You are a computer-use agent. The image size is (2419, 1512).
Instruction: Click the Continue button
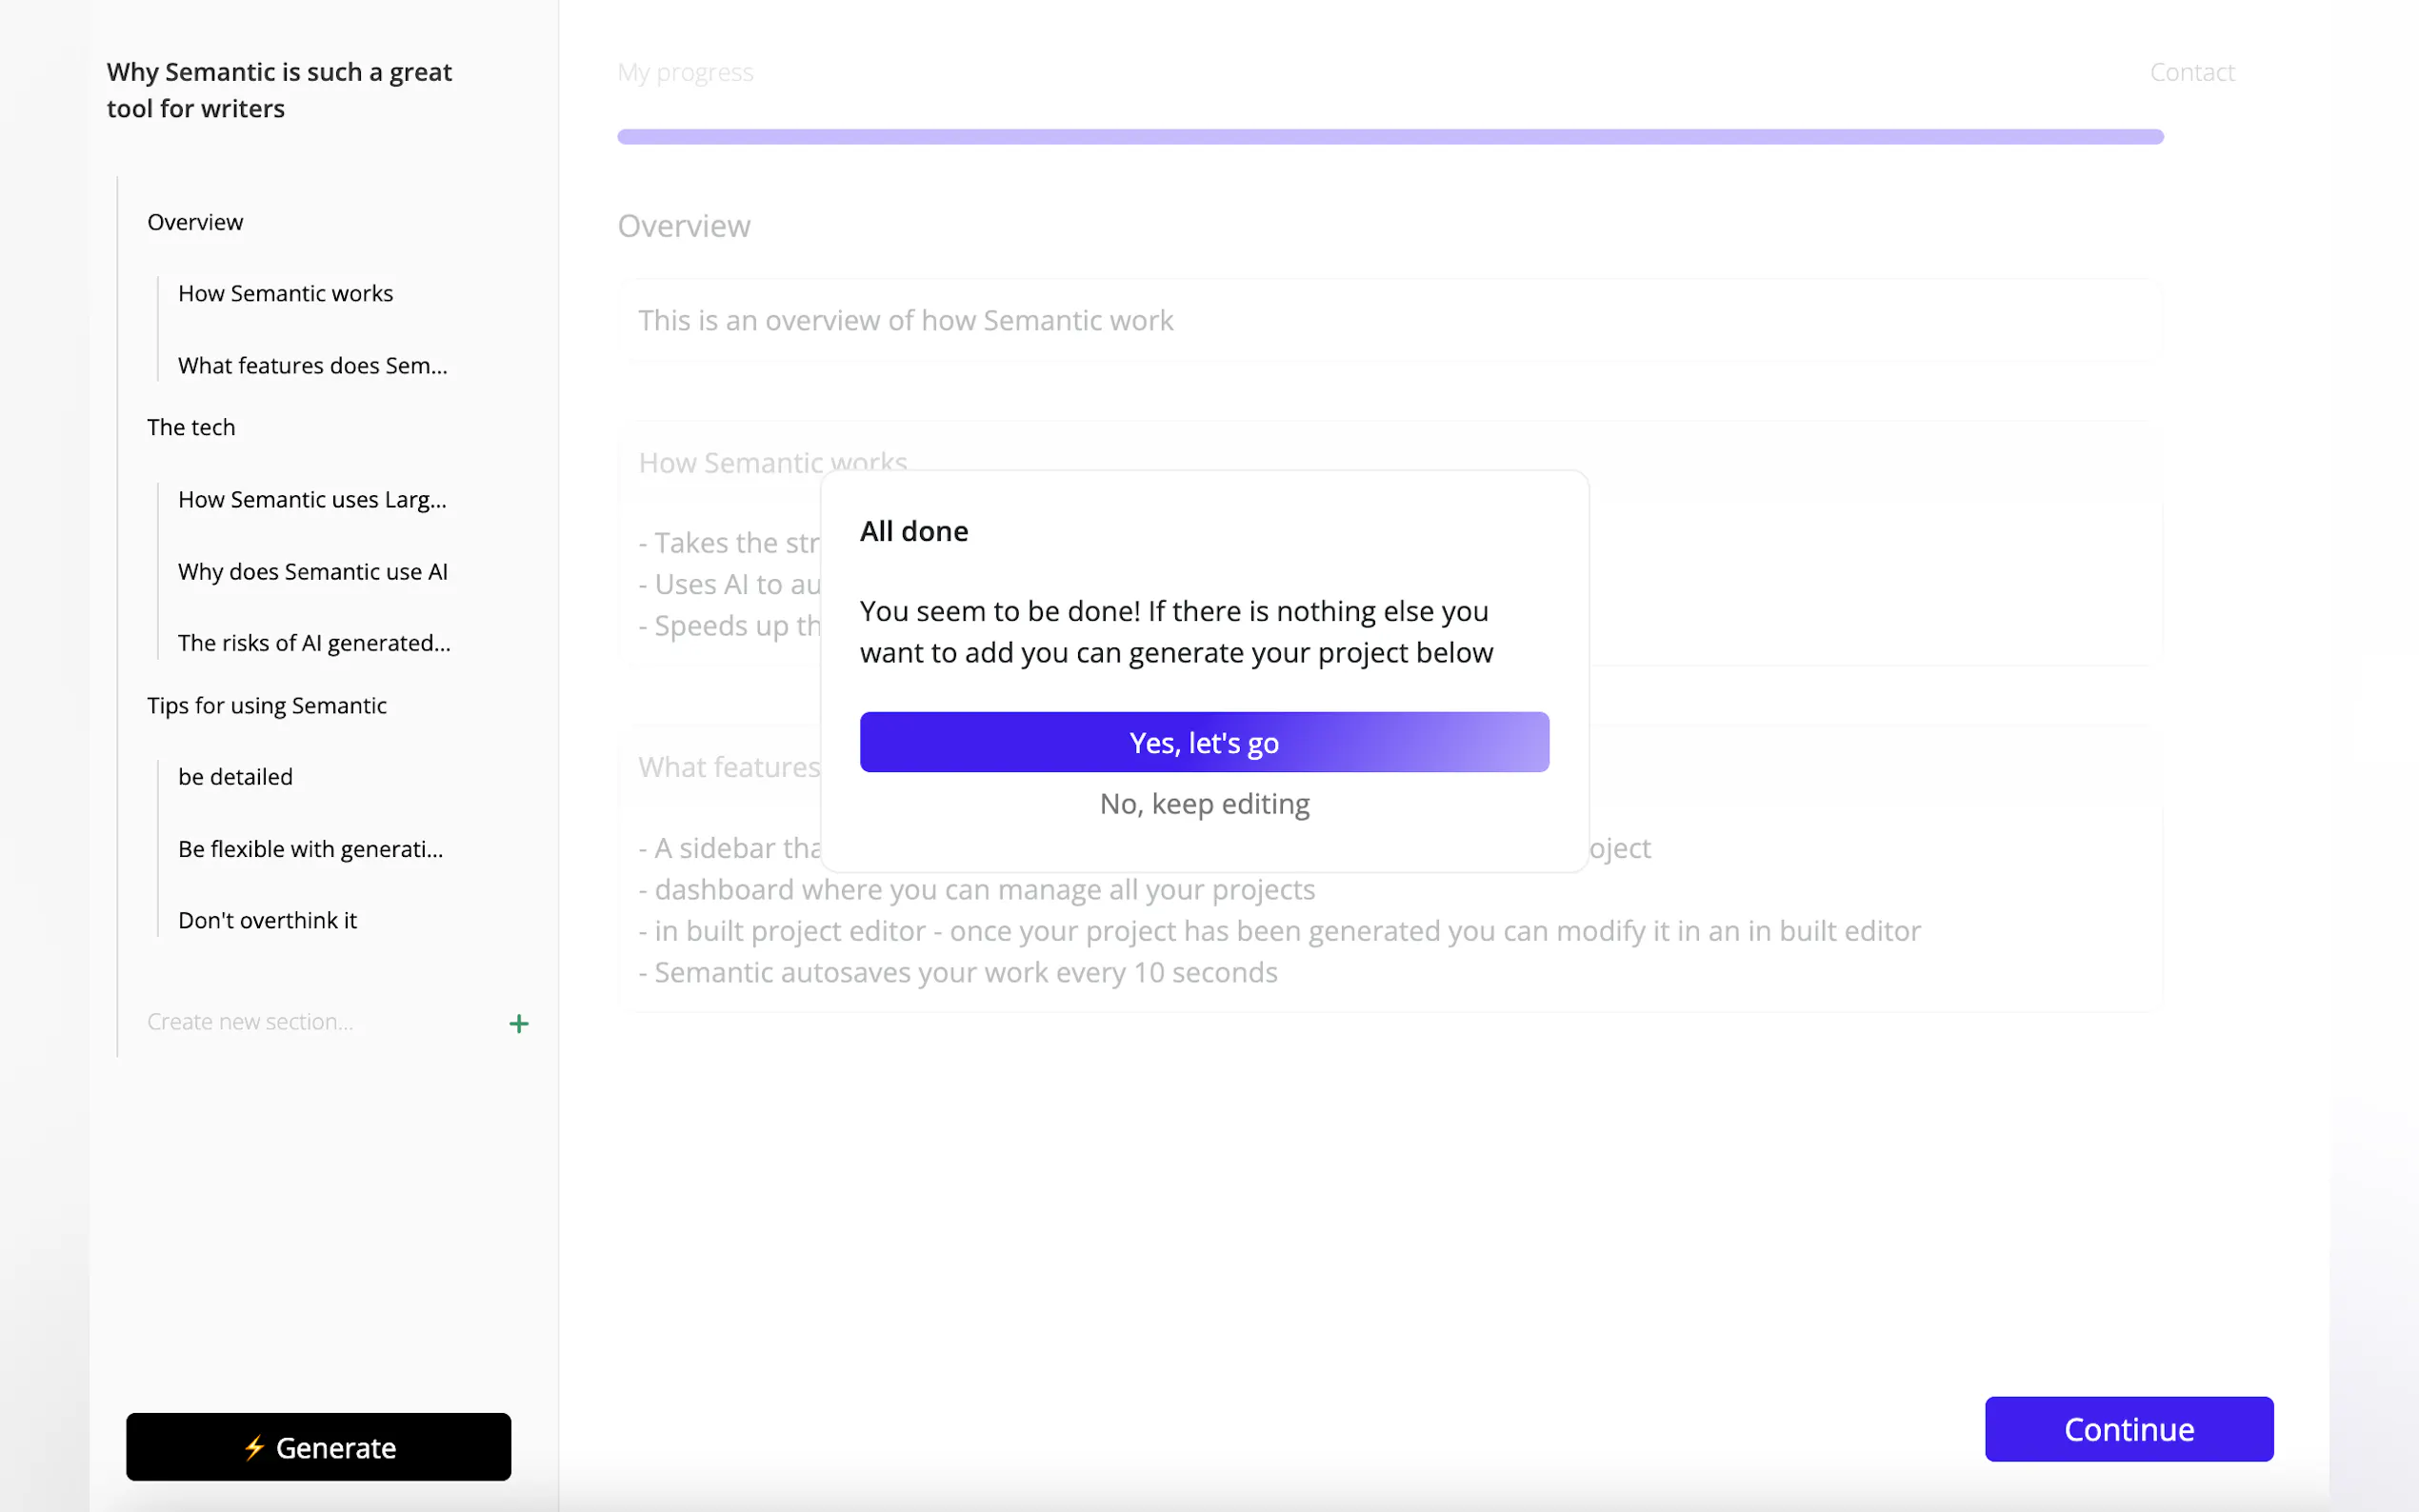2128,1429
